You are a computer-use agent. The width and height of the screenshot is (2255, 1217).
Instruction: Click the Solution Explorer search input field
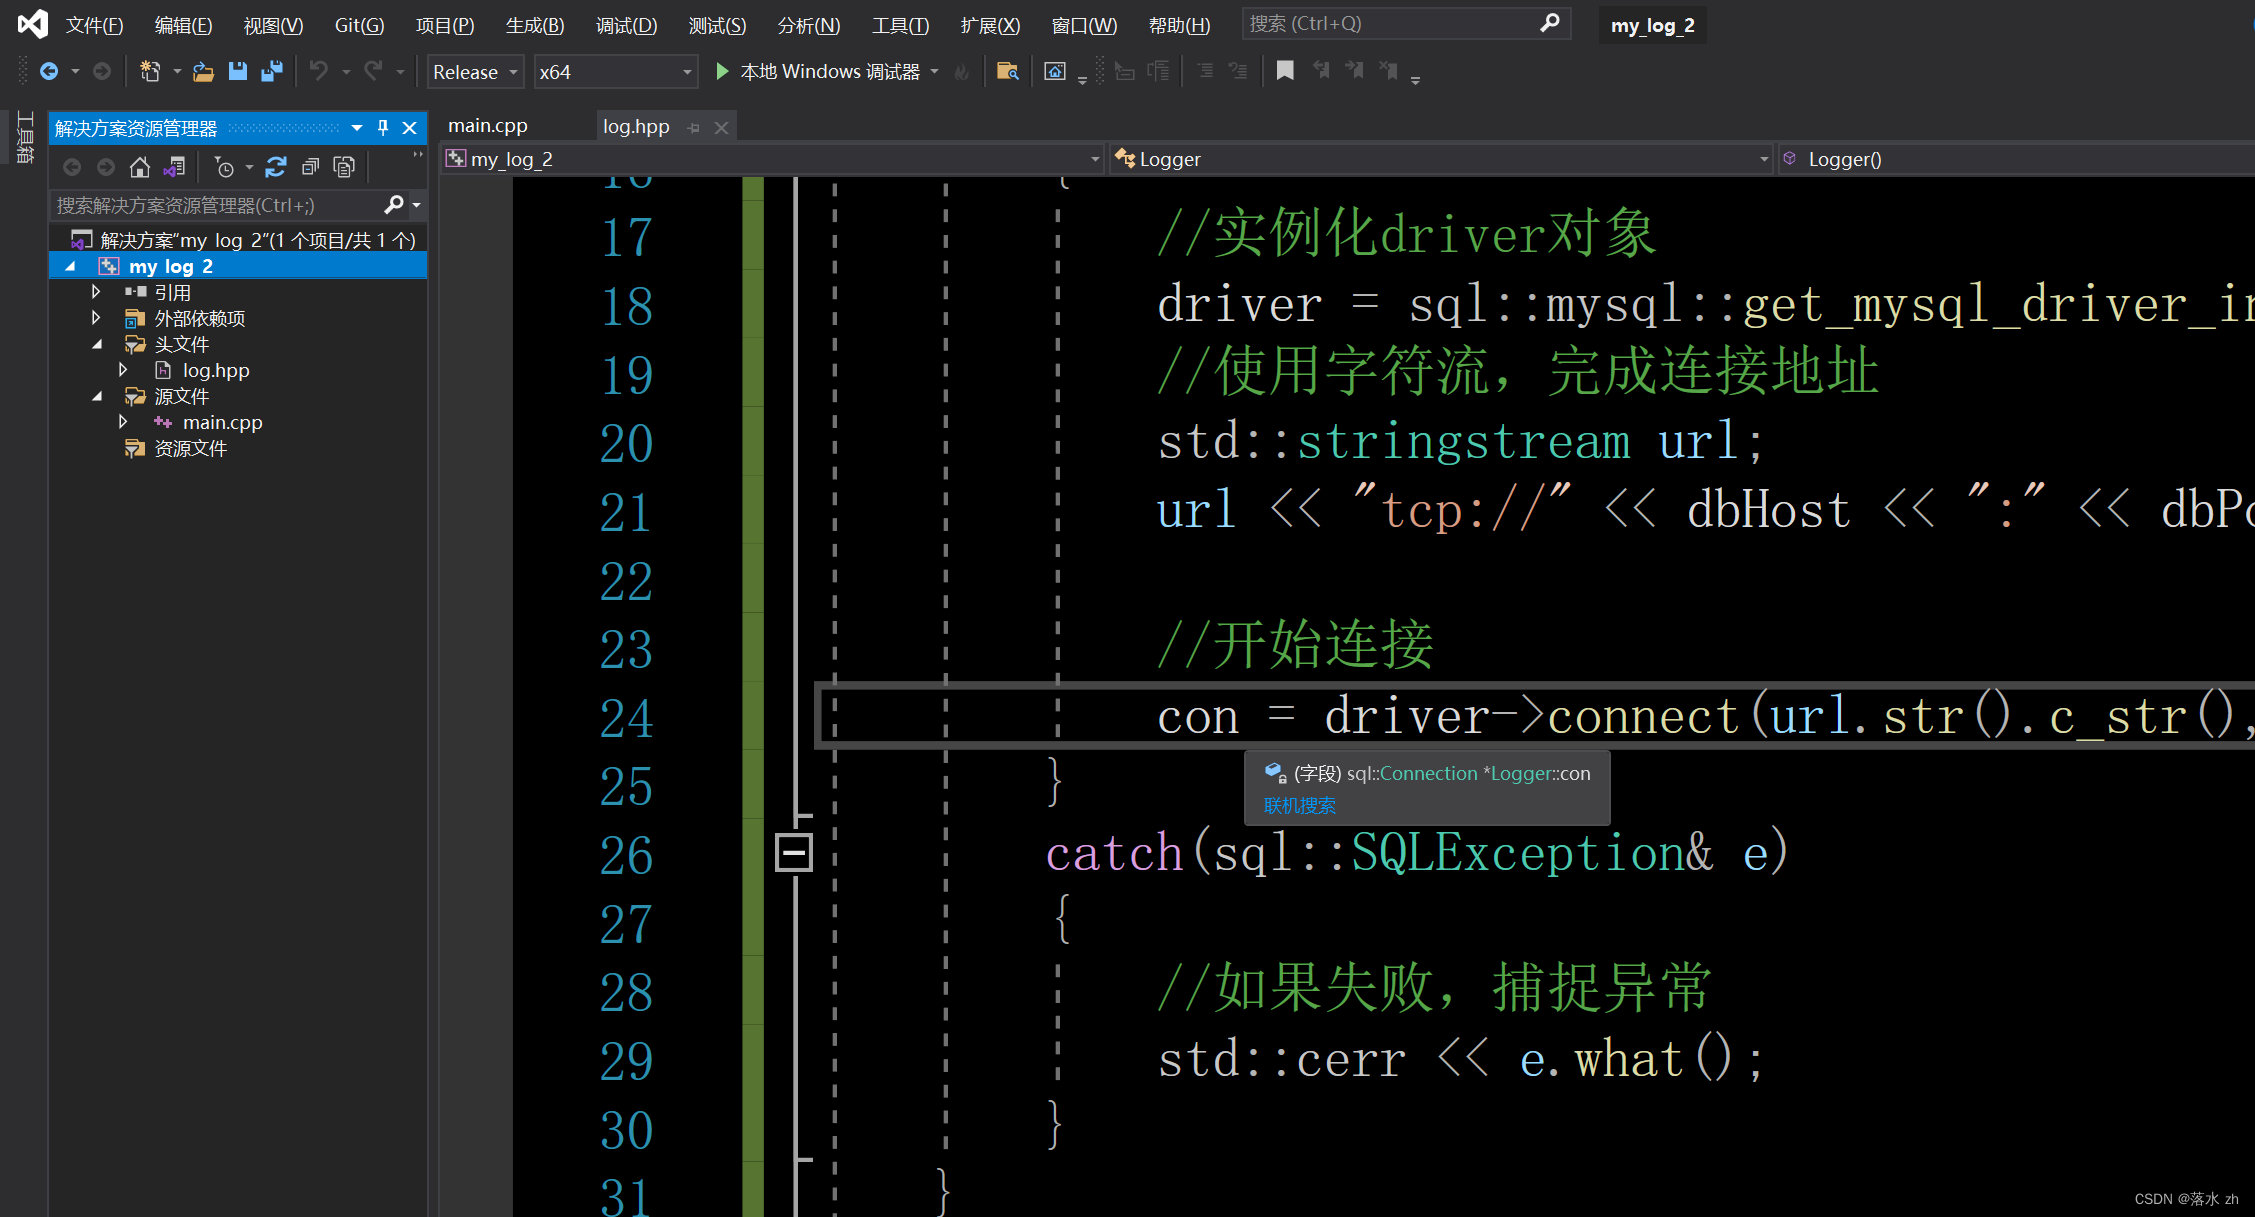pos(215,204)
